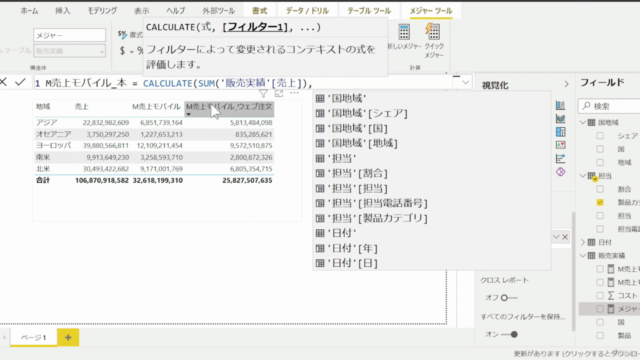This screenshot has width=640, height=360.
Task: Select the image-style visualization icon with red and green marks
Action: coord(560,145)
